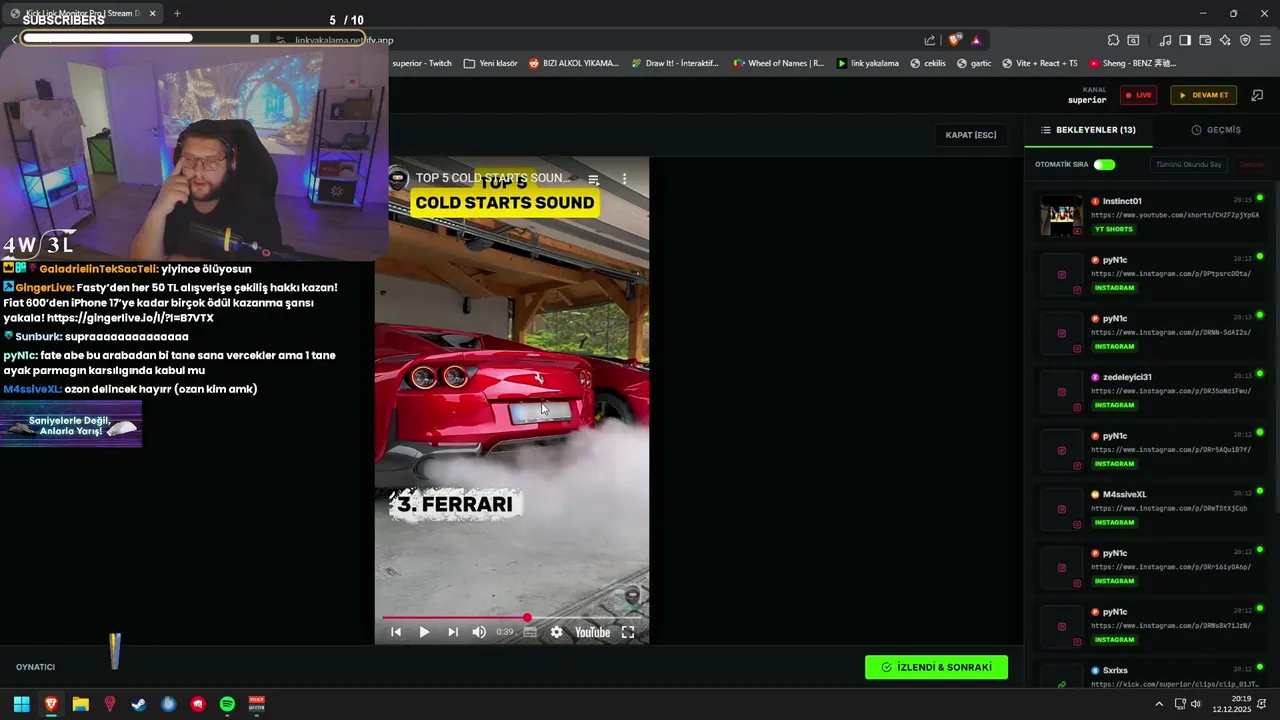The height and width of the screenshot is (720, 1280).
Task: Open Brave VPN shield icon
Action: (1245, 40)
